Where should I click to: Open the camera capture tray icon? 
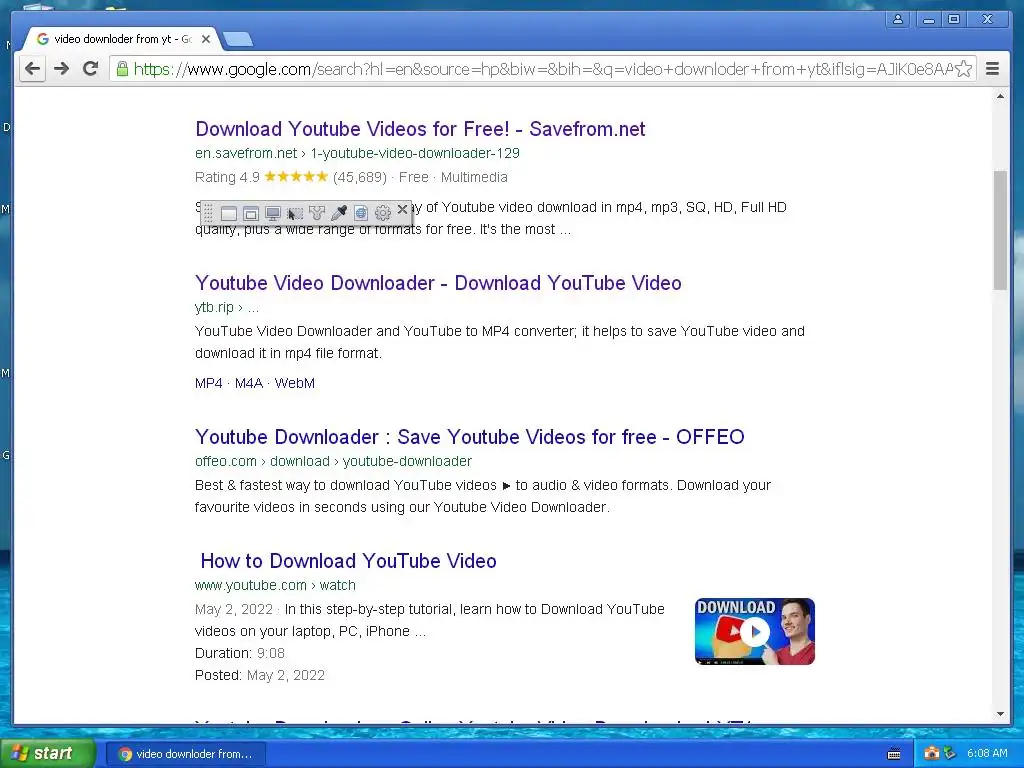coord(931,754)
